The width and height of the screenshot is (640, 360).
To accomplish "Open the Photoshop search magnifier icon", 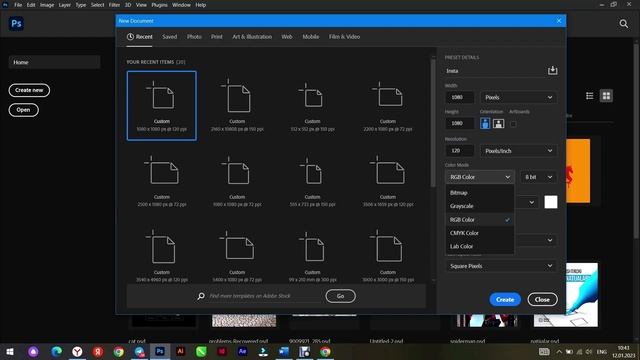I will [x=624, y=24].
